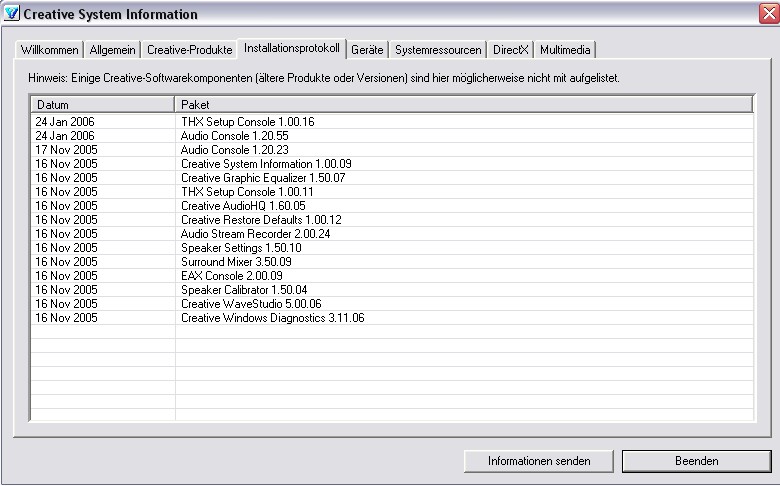The height and width of the screenshot is (486, 780).
Task: Select Audio Console 1.20.23 entry
Action: coord(392,150)
